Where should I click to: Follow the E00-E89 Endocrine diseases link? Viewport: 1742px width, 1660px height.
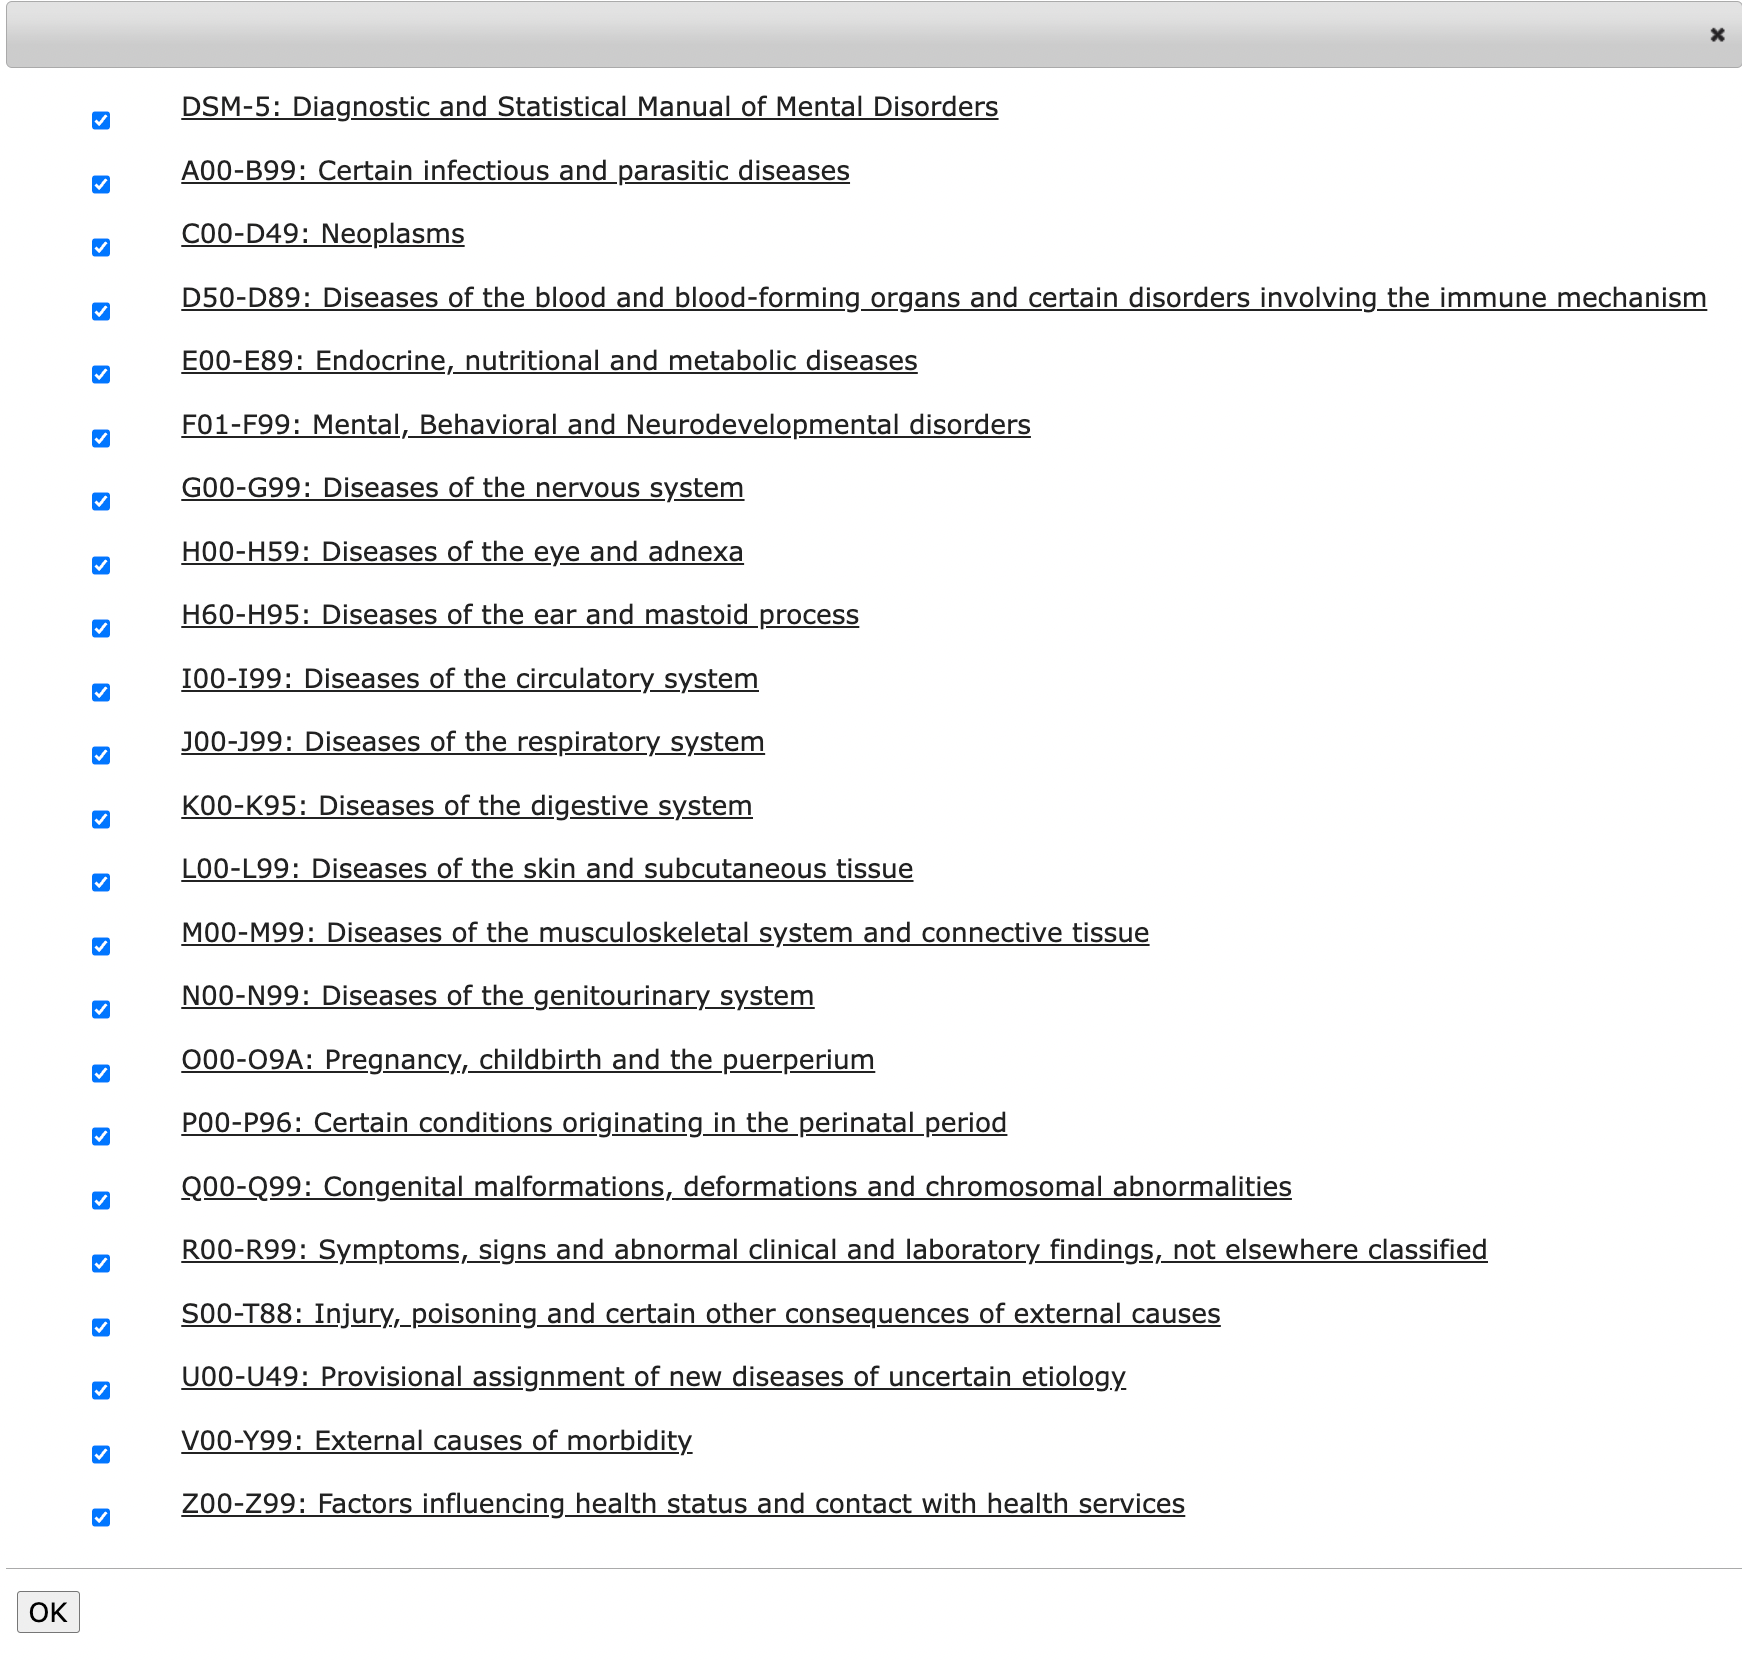549,361
